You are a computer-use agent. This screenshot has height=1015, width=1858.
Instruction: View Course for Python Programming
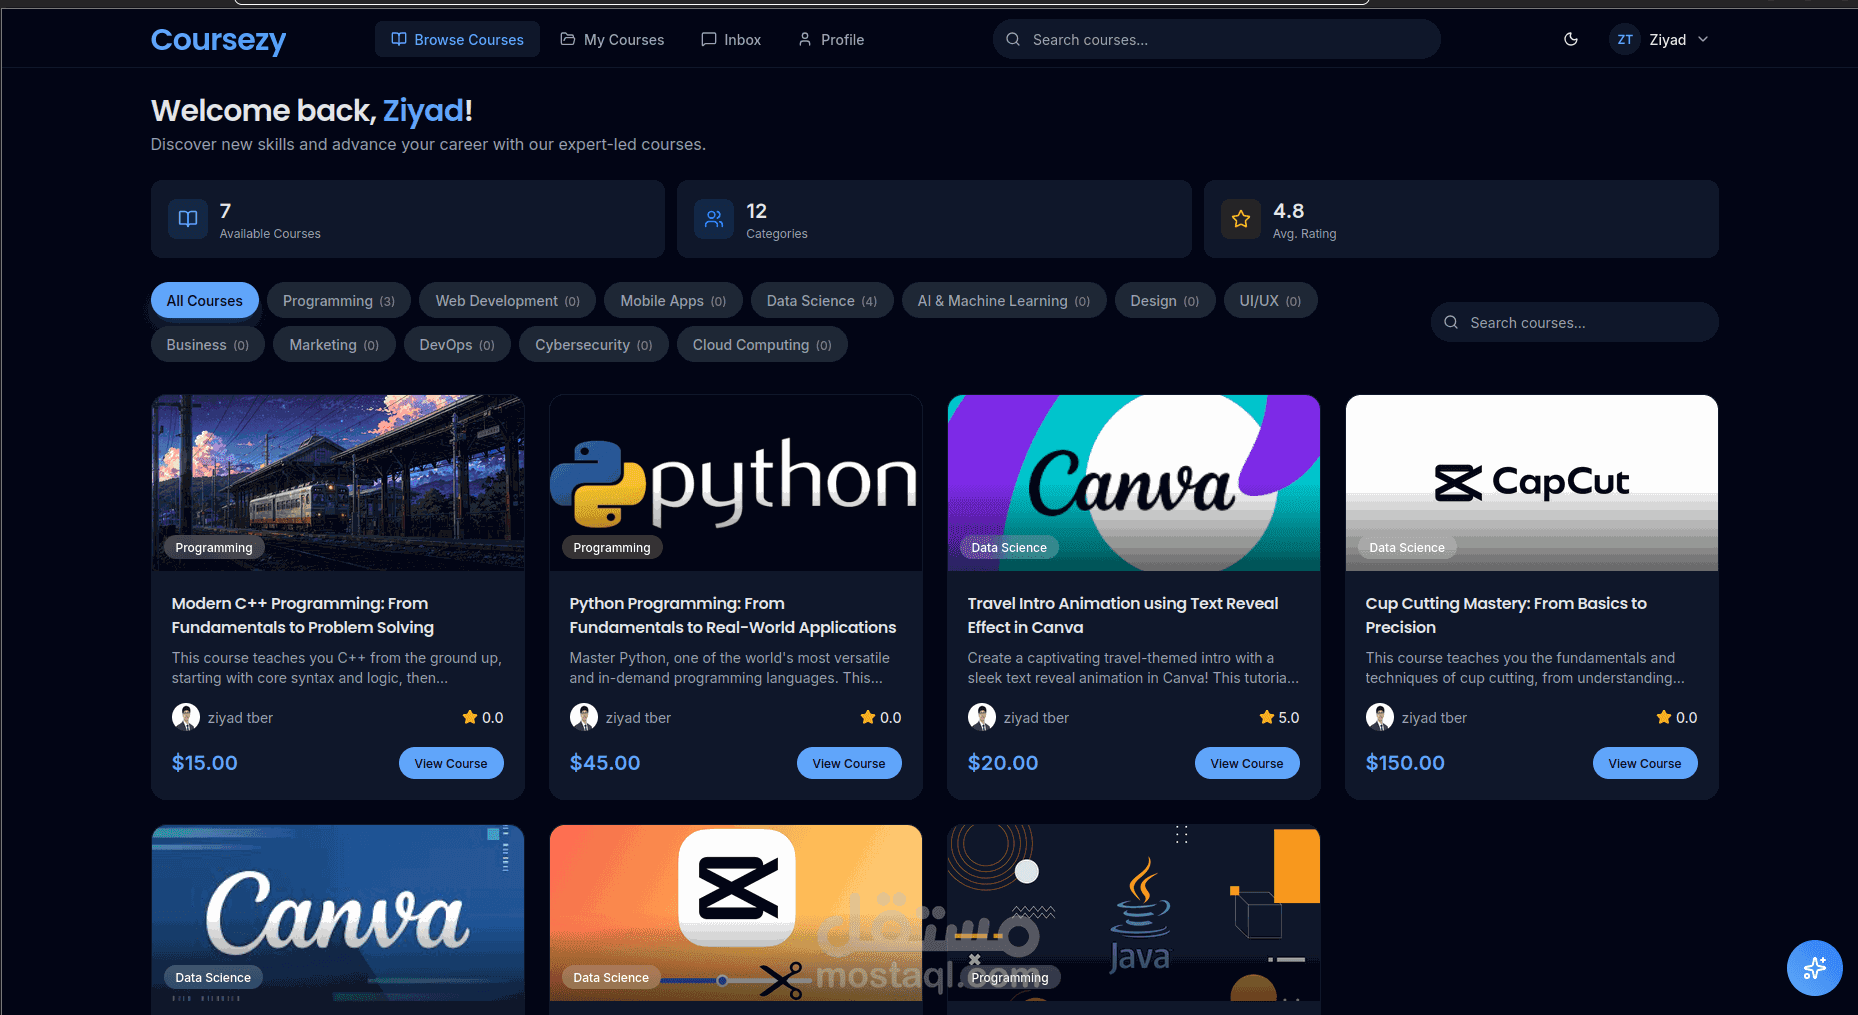[x=849, y=763]
